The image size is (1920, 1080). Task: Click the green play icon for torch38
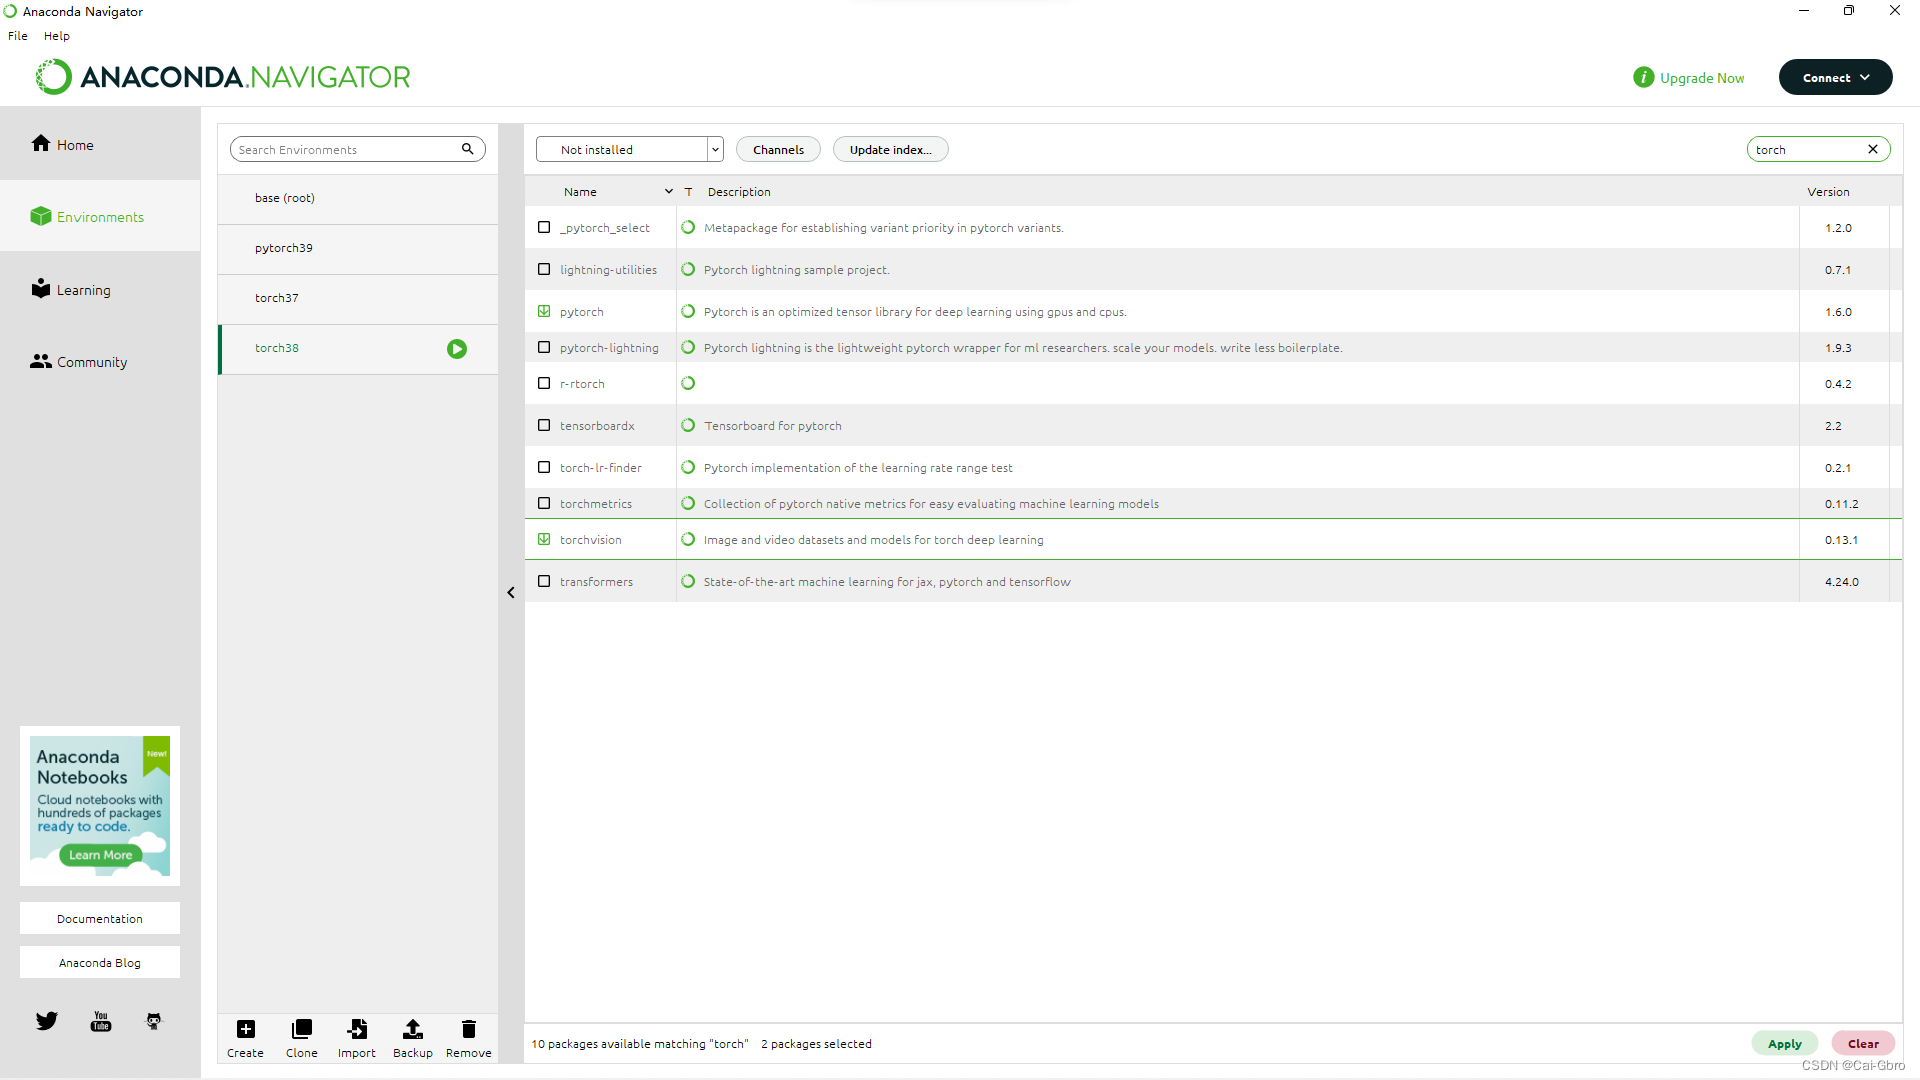click(x=457, y=349)
